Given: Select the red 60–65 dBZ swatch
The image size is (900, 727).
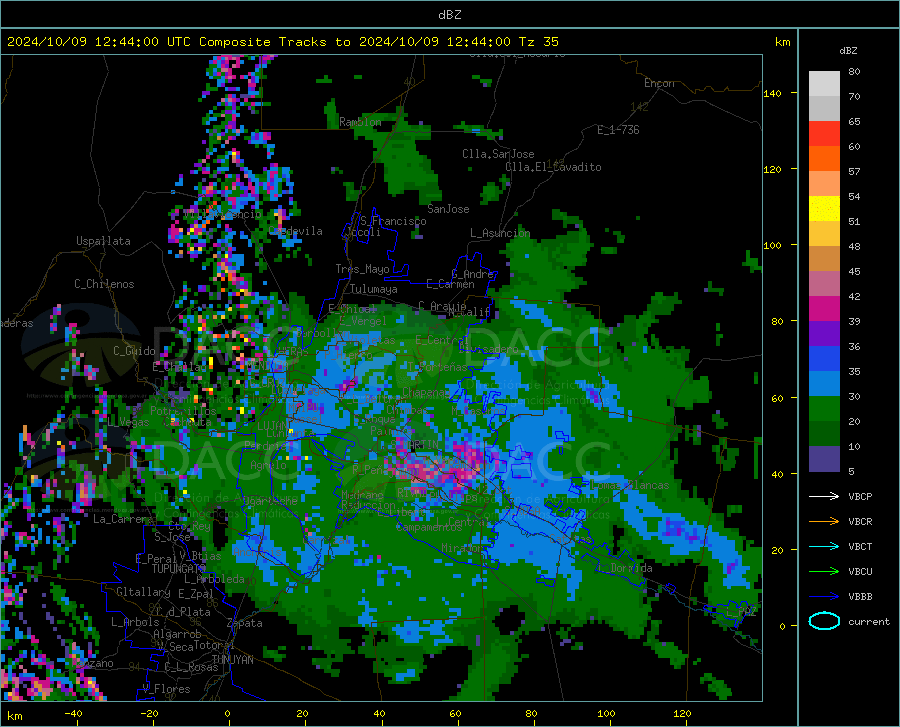Looking at the screenshot, I should click(x=824, y=134).
